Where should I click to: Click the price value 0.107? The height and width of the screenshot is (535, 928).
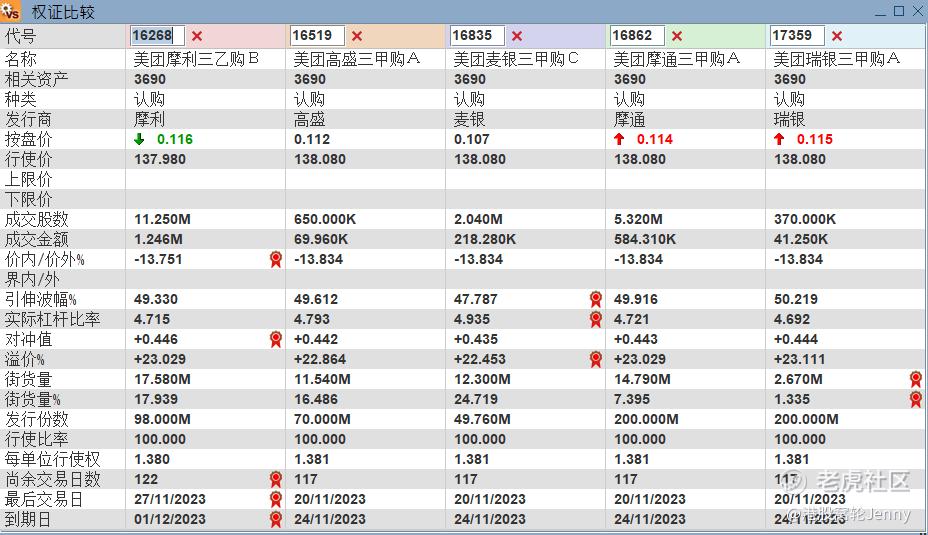[472, 140]
